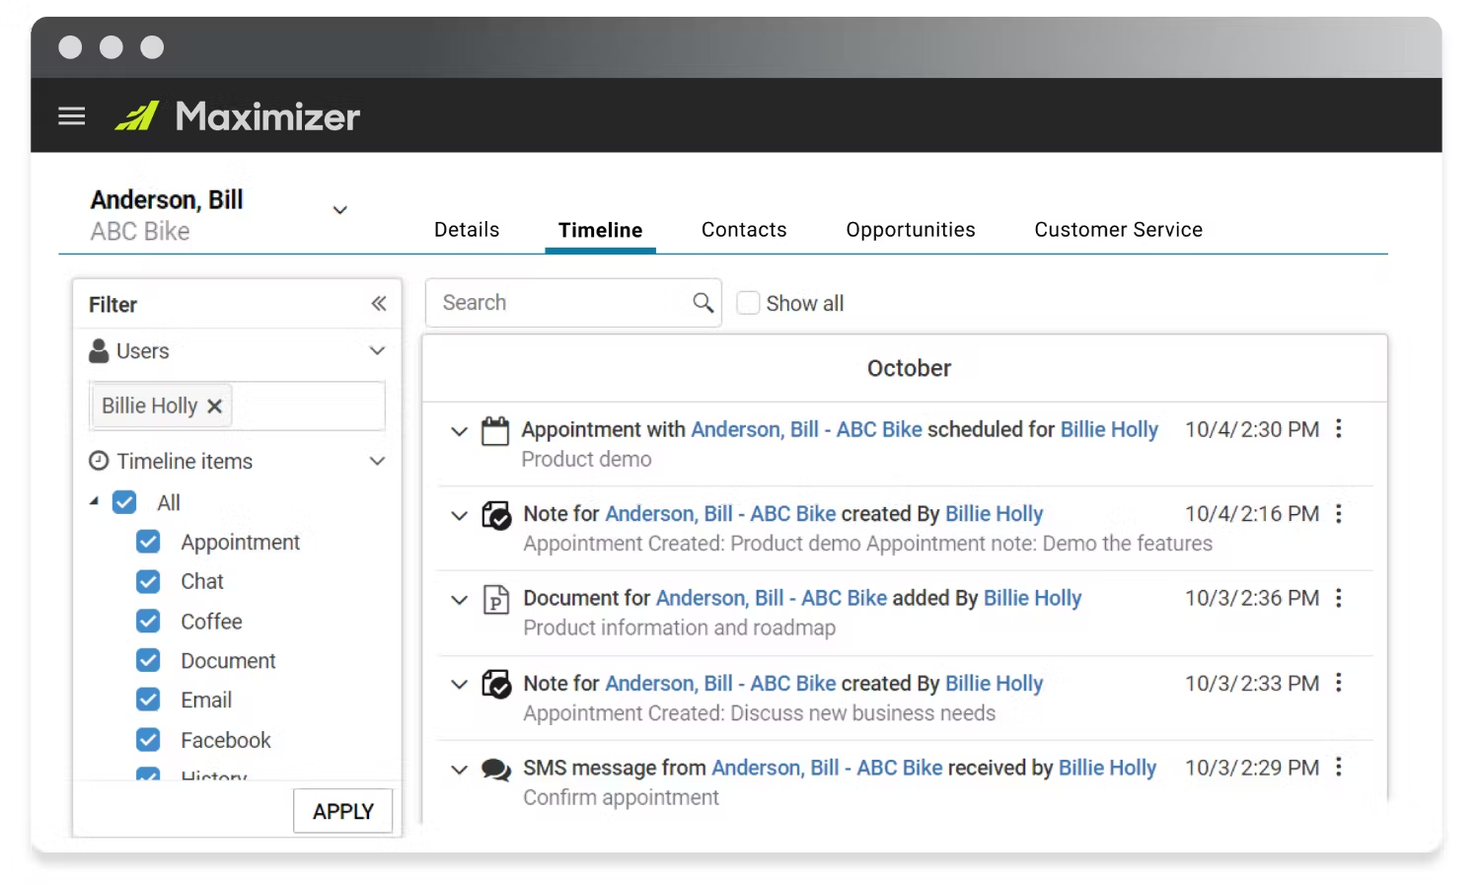
Task: Collapse the Users filter section
Action: tap(377, 351)
